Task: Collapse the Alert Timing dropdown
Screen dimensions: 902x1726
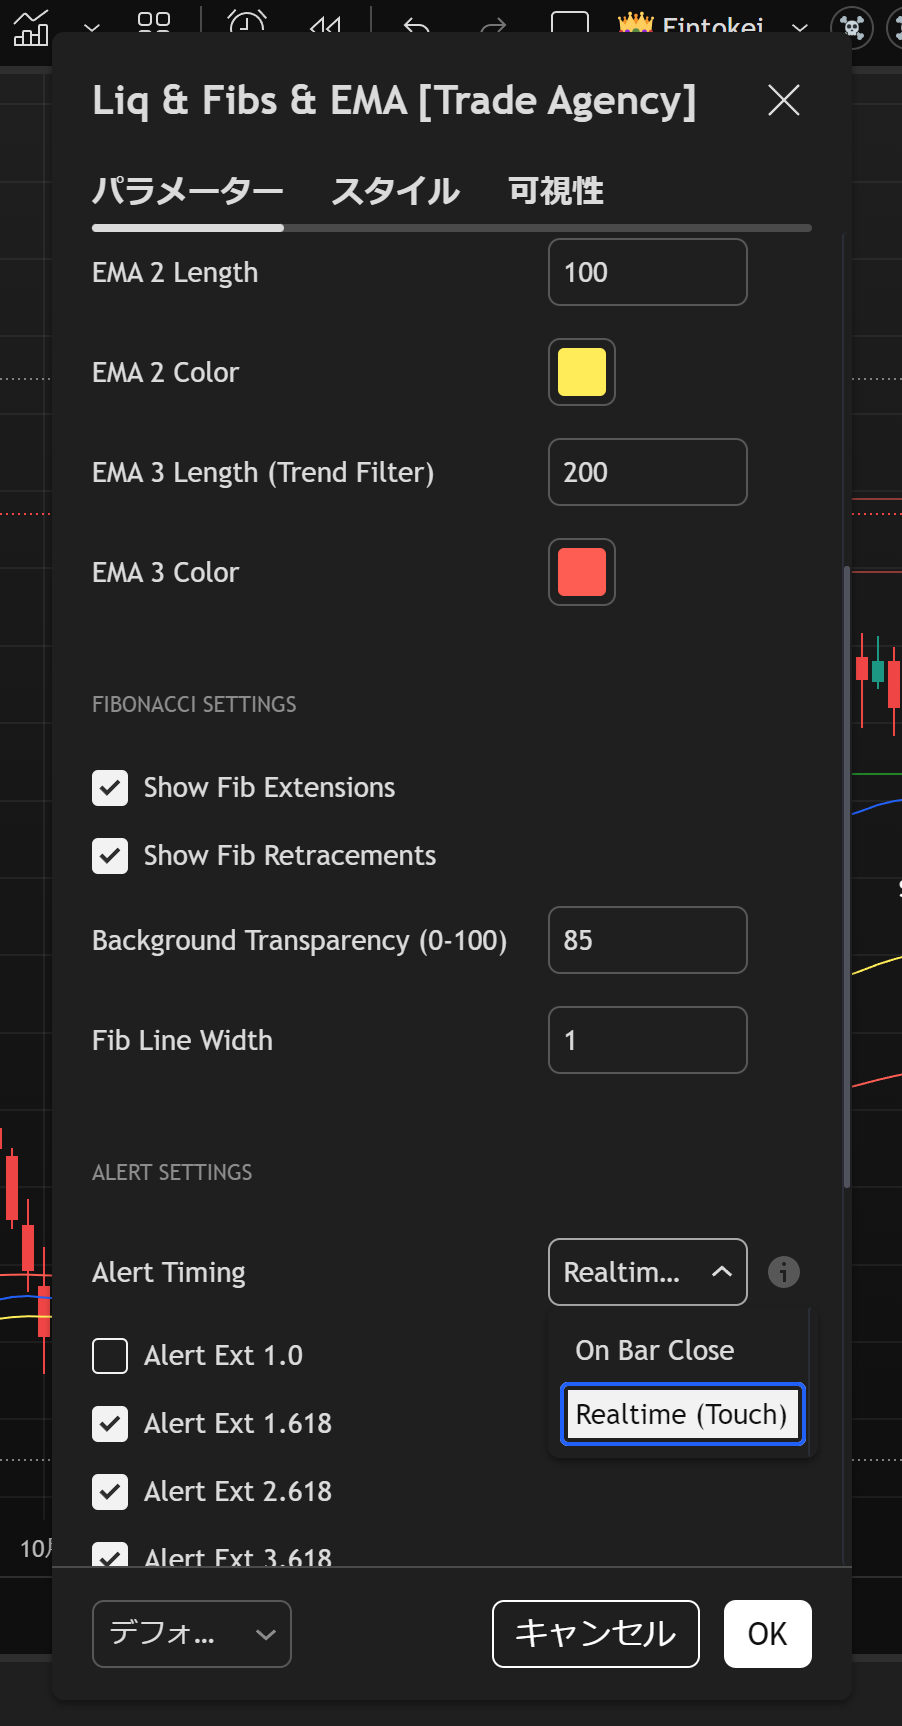Action: pos(647,1272)
